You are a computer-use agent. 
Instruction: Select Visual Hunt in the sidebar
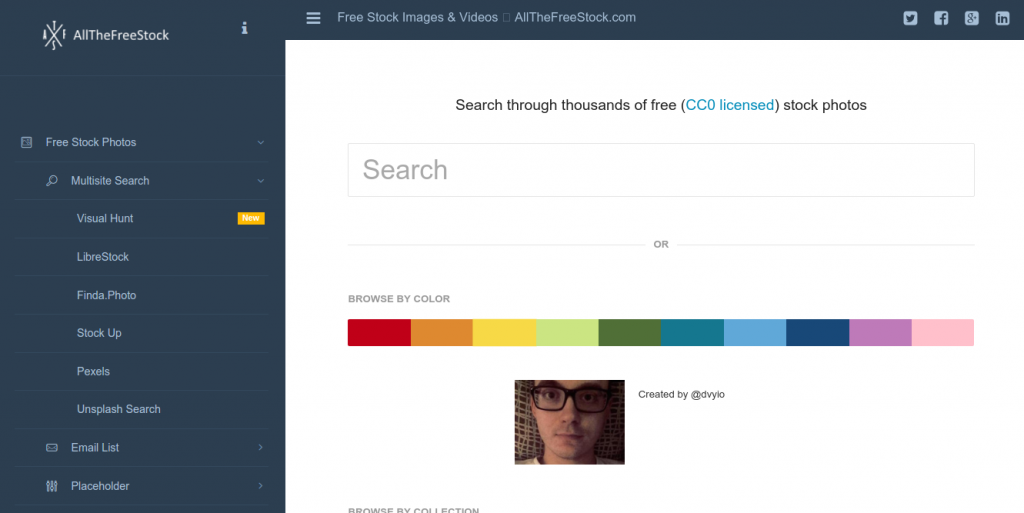(x=105, y=219)
